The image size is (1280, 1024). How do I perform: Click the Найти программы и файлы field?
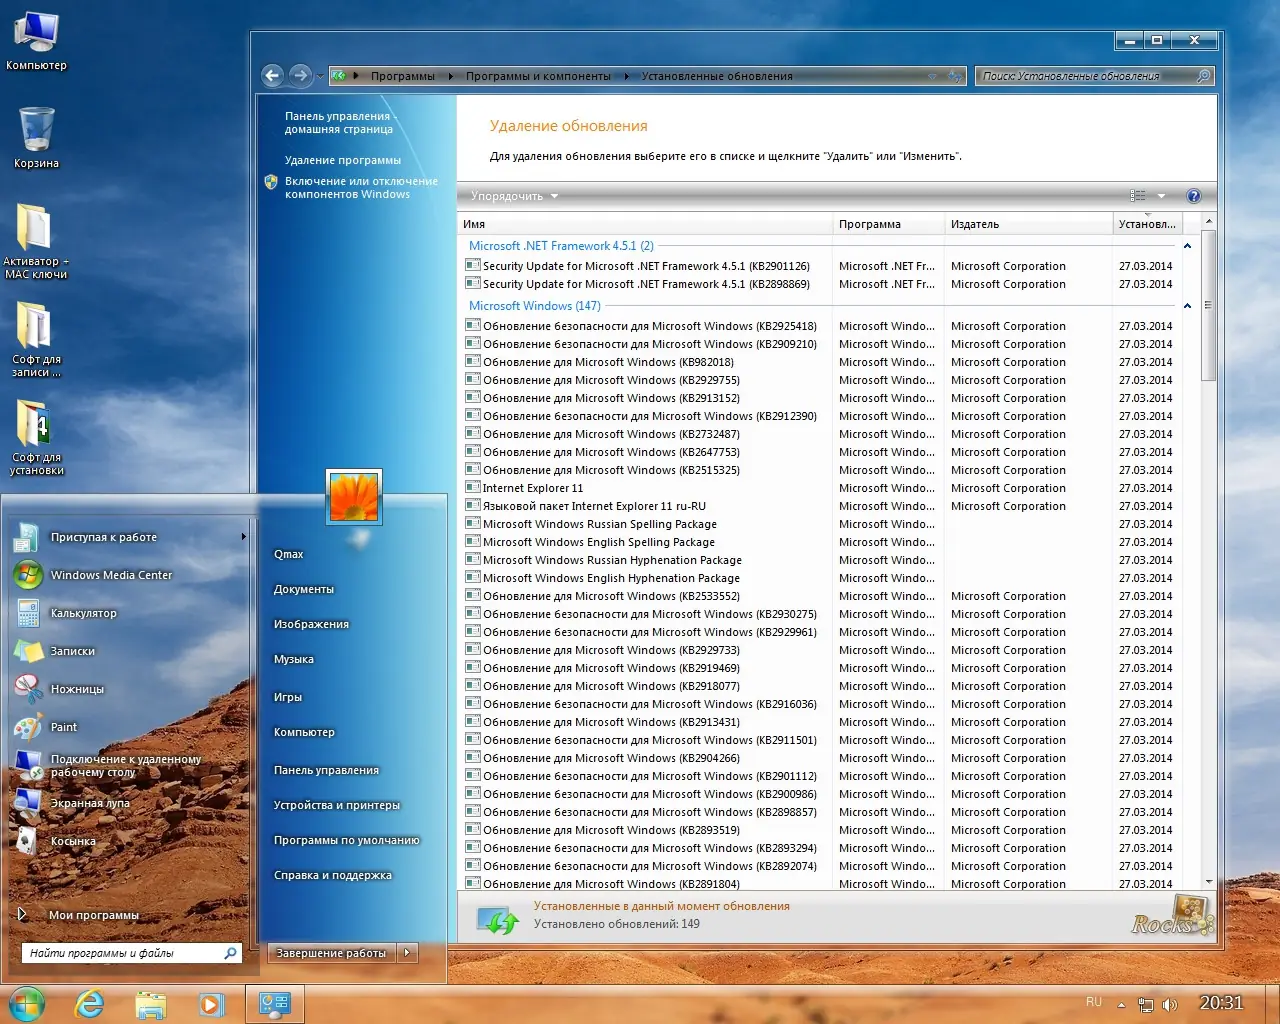click(124, 953)
